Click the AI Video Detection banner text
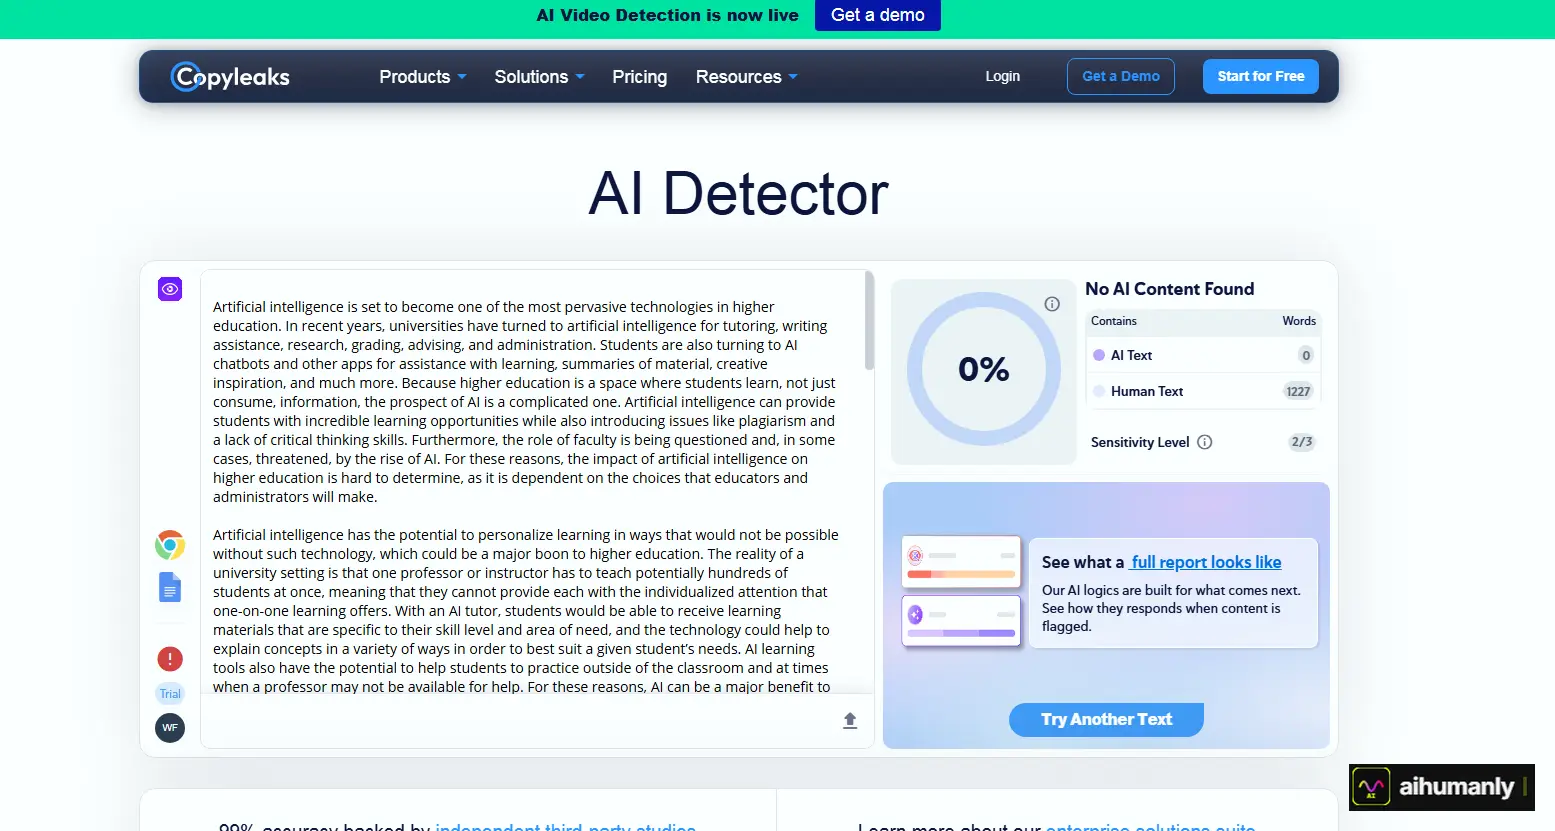1555x831 pixels. point(668,15)
